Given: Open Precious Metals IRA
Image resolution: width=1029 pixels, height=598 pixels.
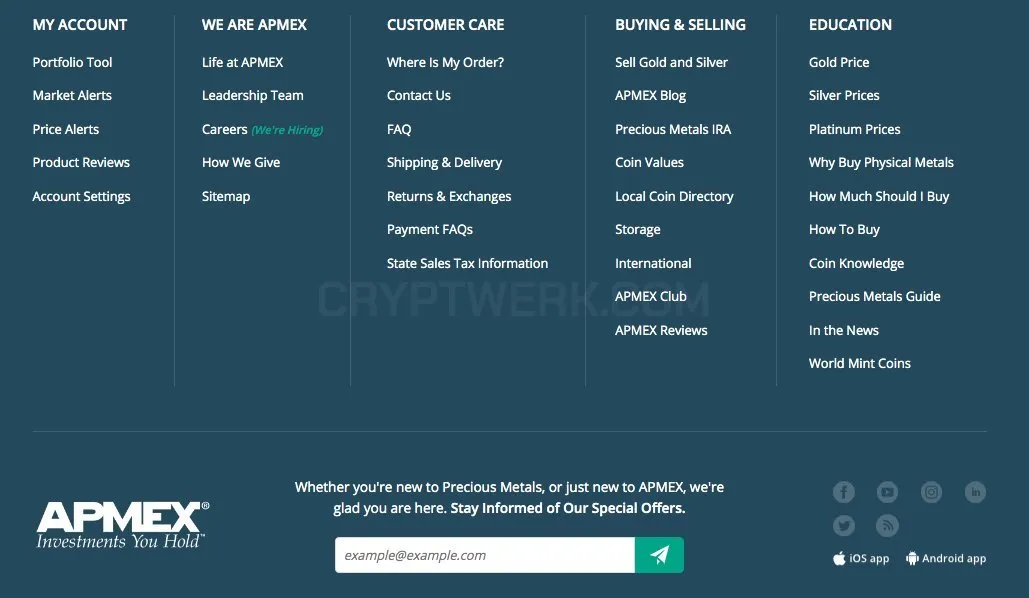Looking at the screenshot, I should (x=673, y=129).
